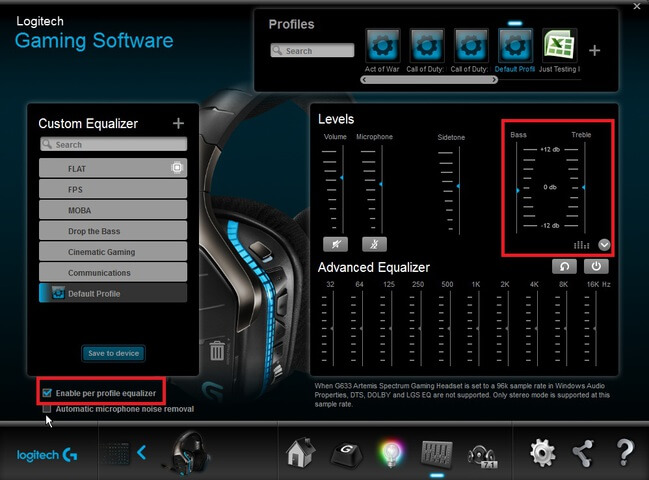Select the second Call of Duty profile

pos(471,50)
